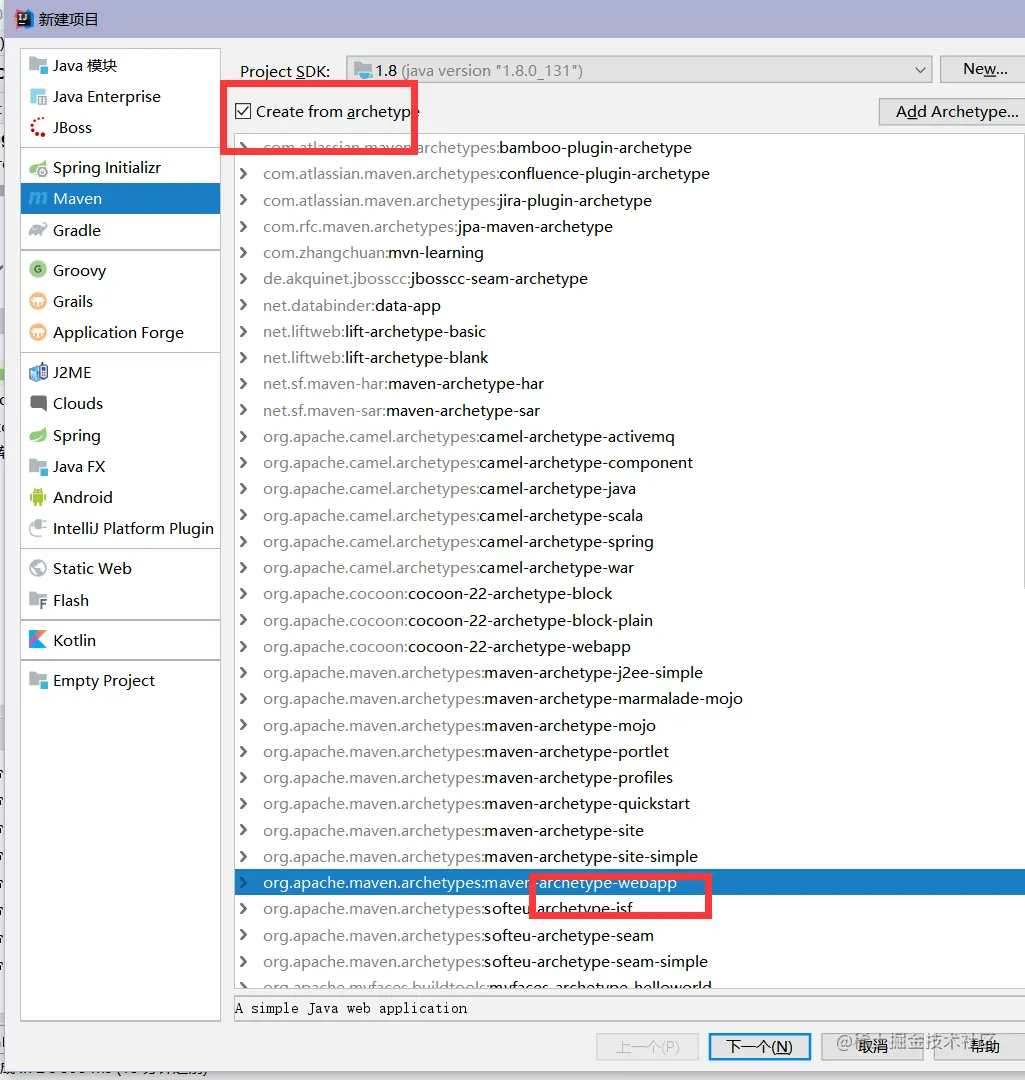Expand the camel-archetype-spring node
The height and width of the screenshot is (1080, 1025).
tap(243, 541)
